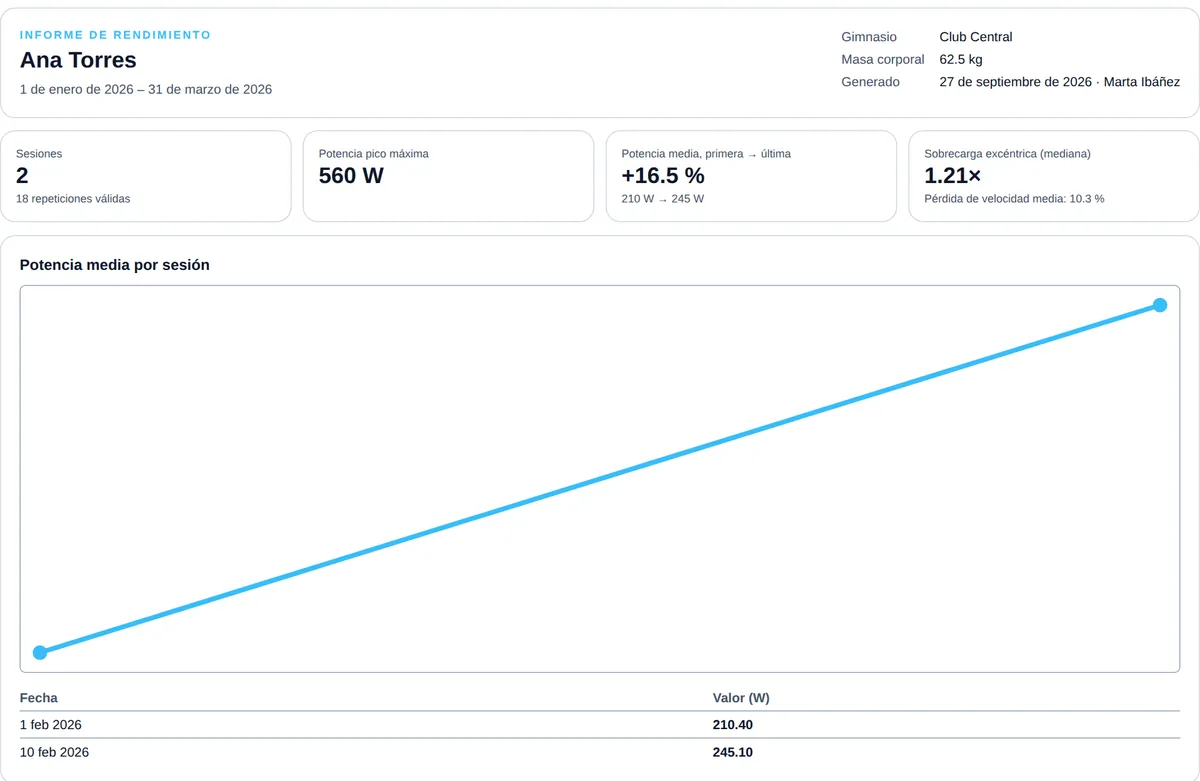Click the "Generado" label
The image size is (1200, 781).
870,82
